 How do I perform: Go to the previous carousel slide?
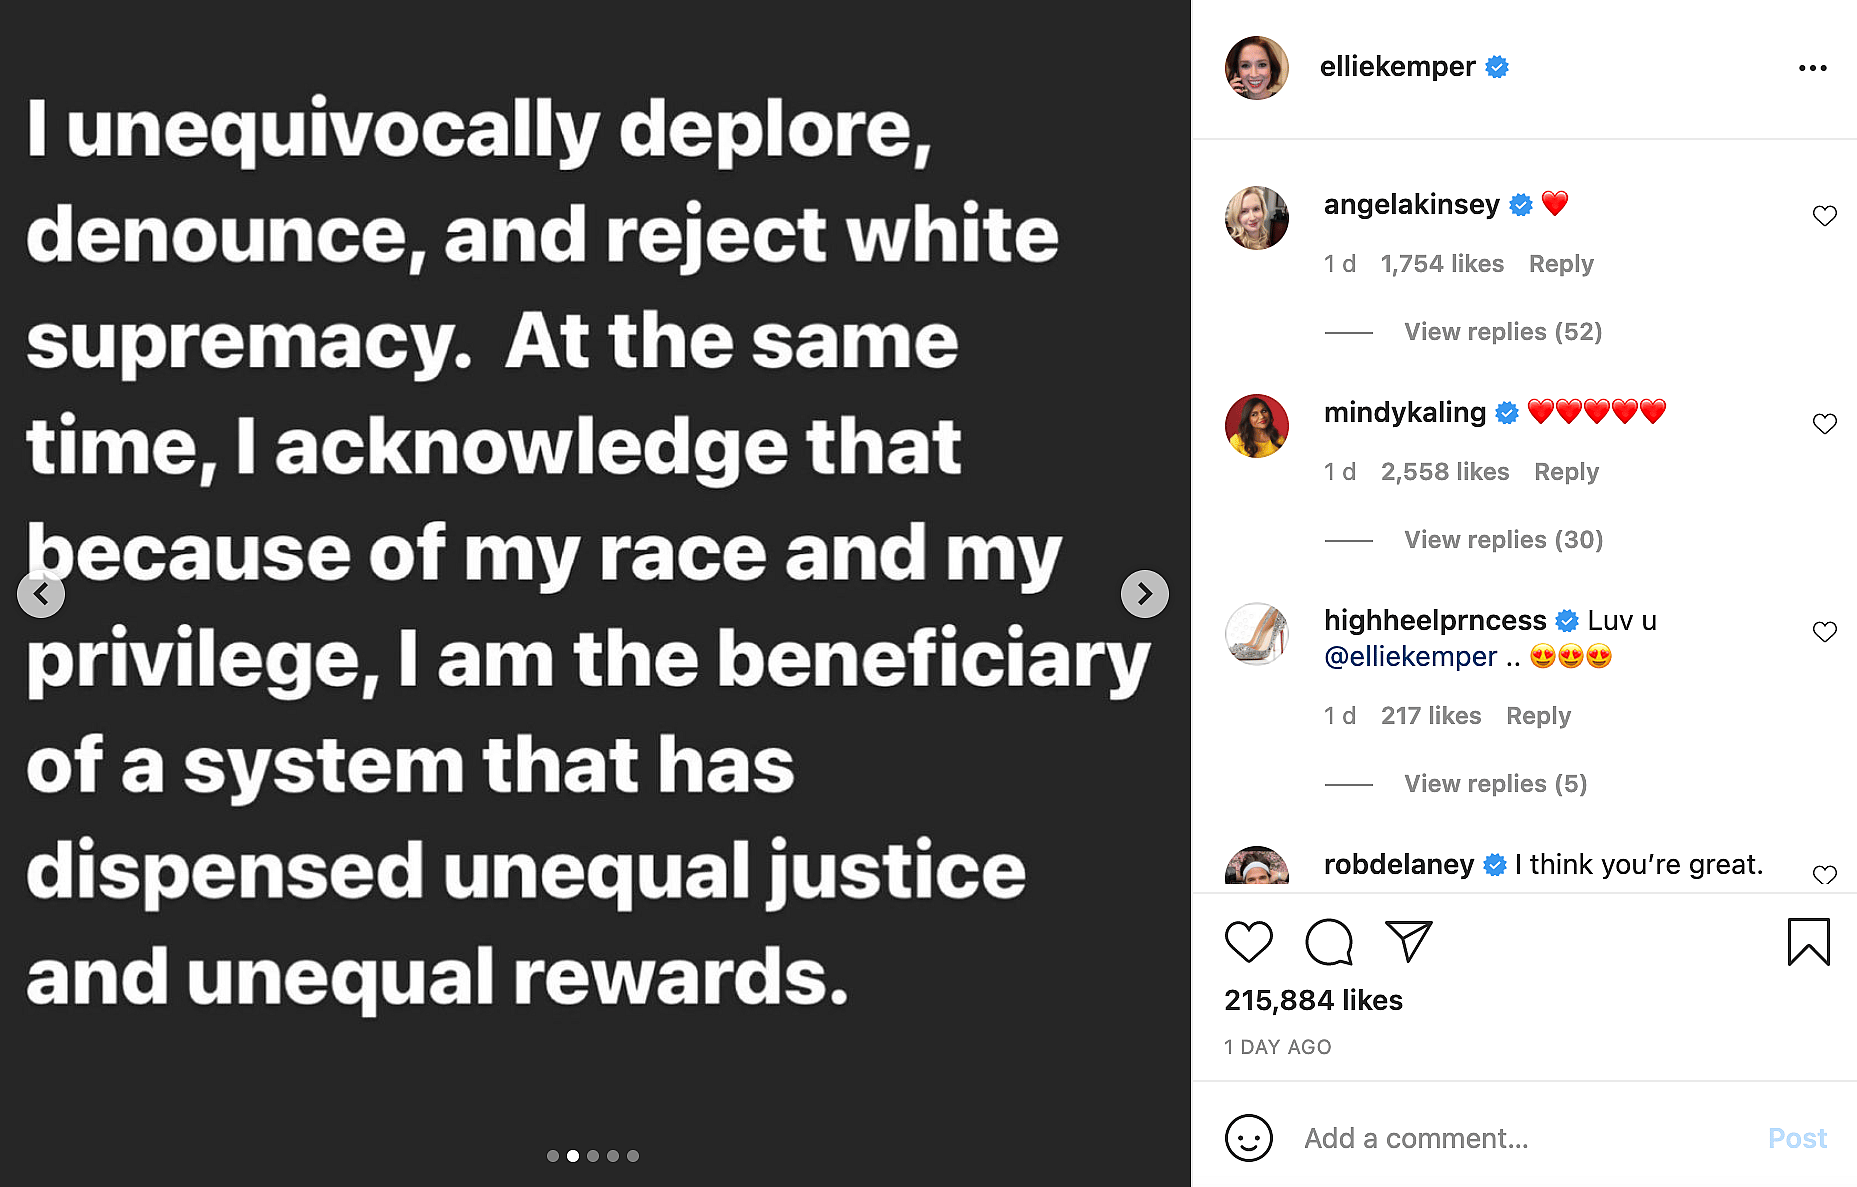click(x=41, y=594)
